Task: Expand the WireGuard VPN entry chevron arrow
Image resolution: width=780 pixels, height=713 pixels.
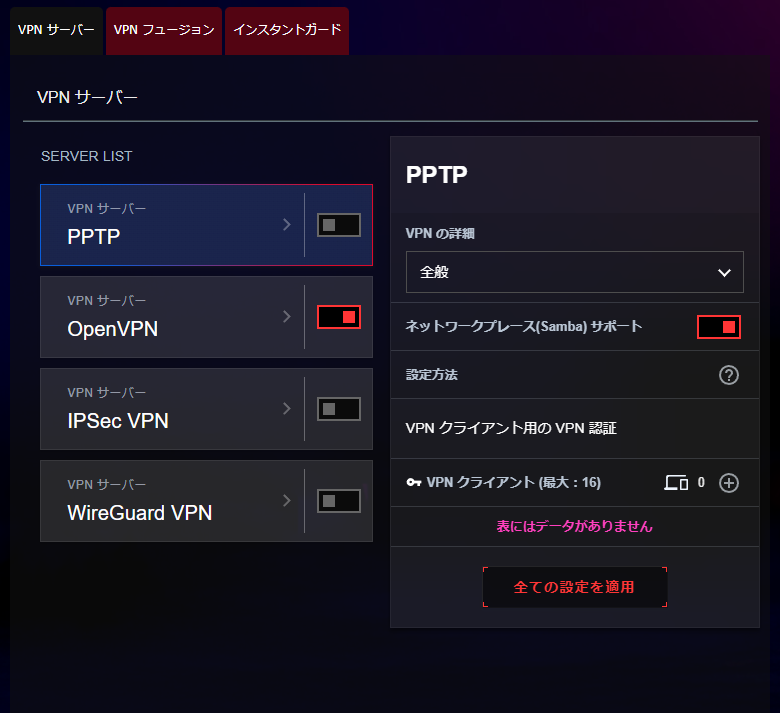Action: [x=287, y=501]
